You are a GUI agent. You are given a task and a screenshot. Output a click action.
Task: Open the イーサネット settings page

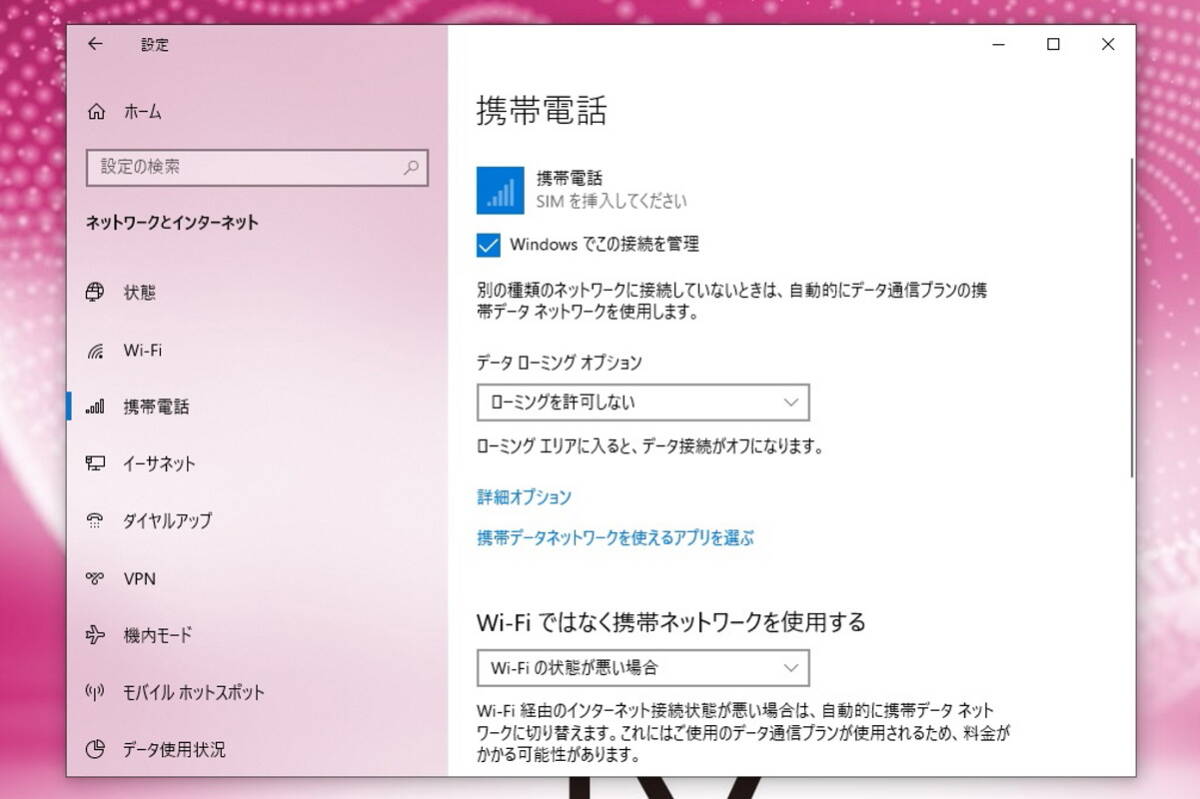[x=257, y=464]
